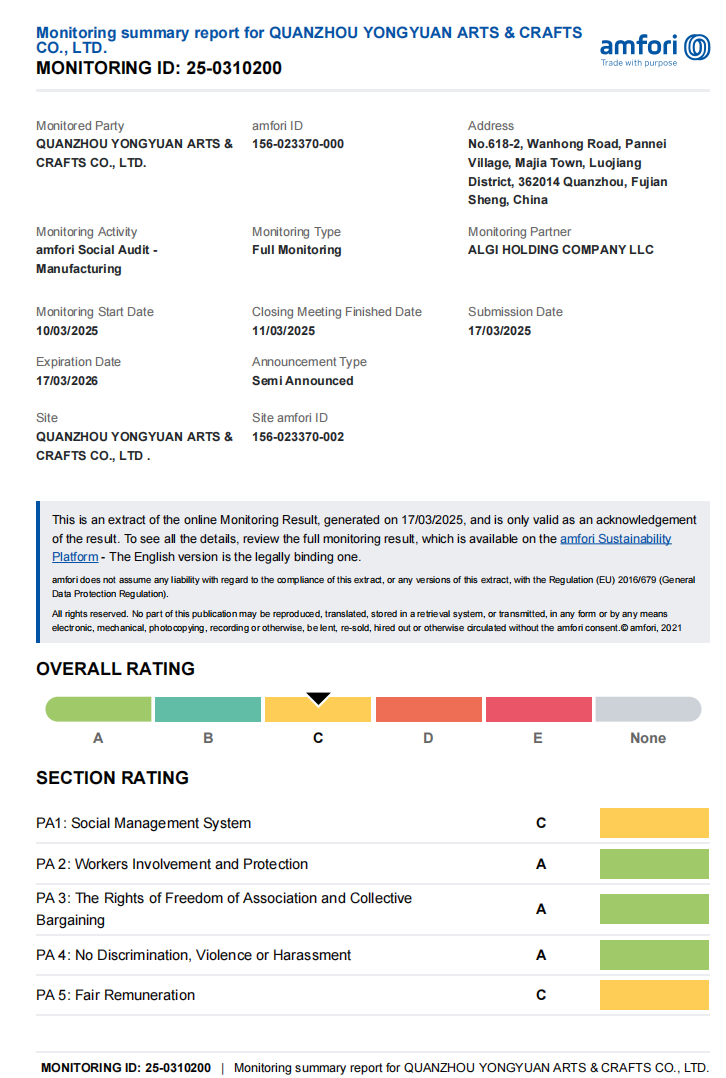Click the 'Monitoring Partner' field label
The width and height of the screenshot is (726, 1078).
pyautogui.click(x=519, y=232)
